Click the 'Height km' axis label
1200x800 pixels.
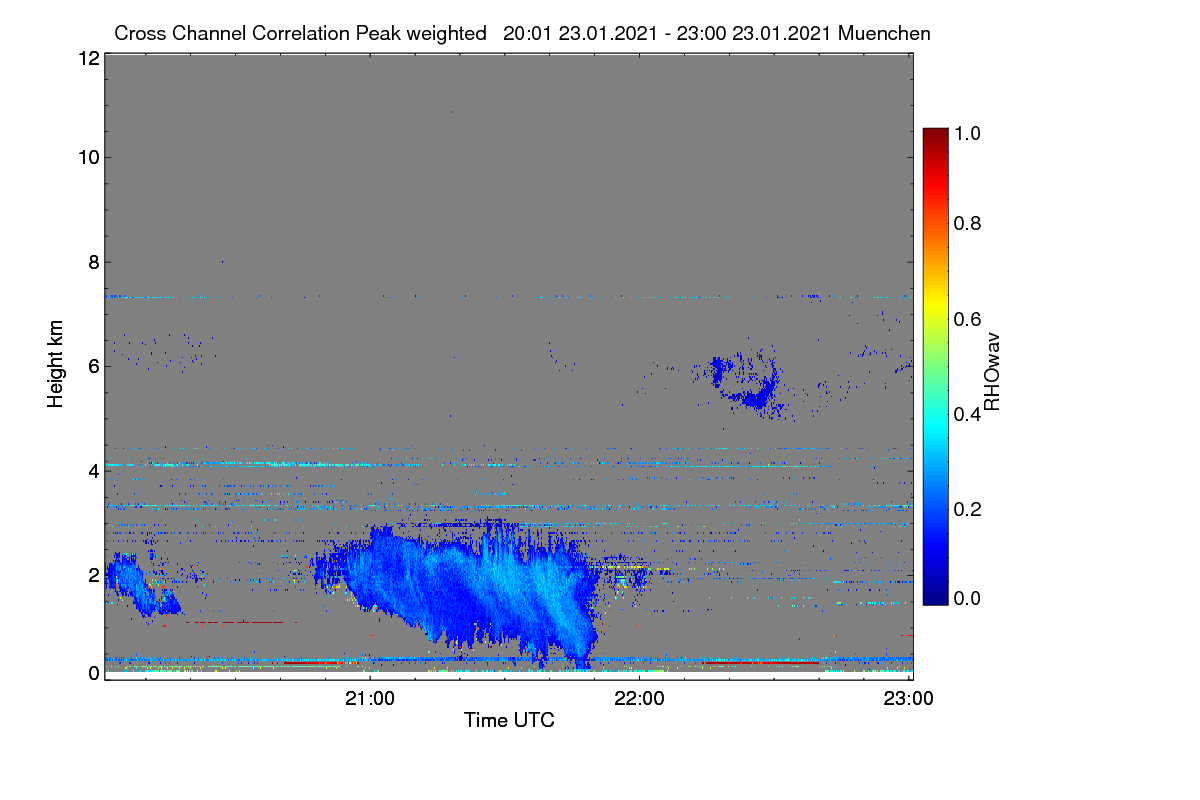click(x=56, y=365)
